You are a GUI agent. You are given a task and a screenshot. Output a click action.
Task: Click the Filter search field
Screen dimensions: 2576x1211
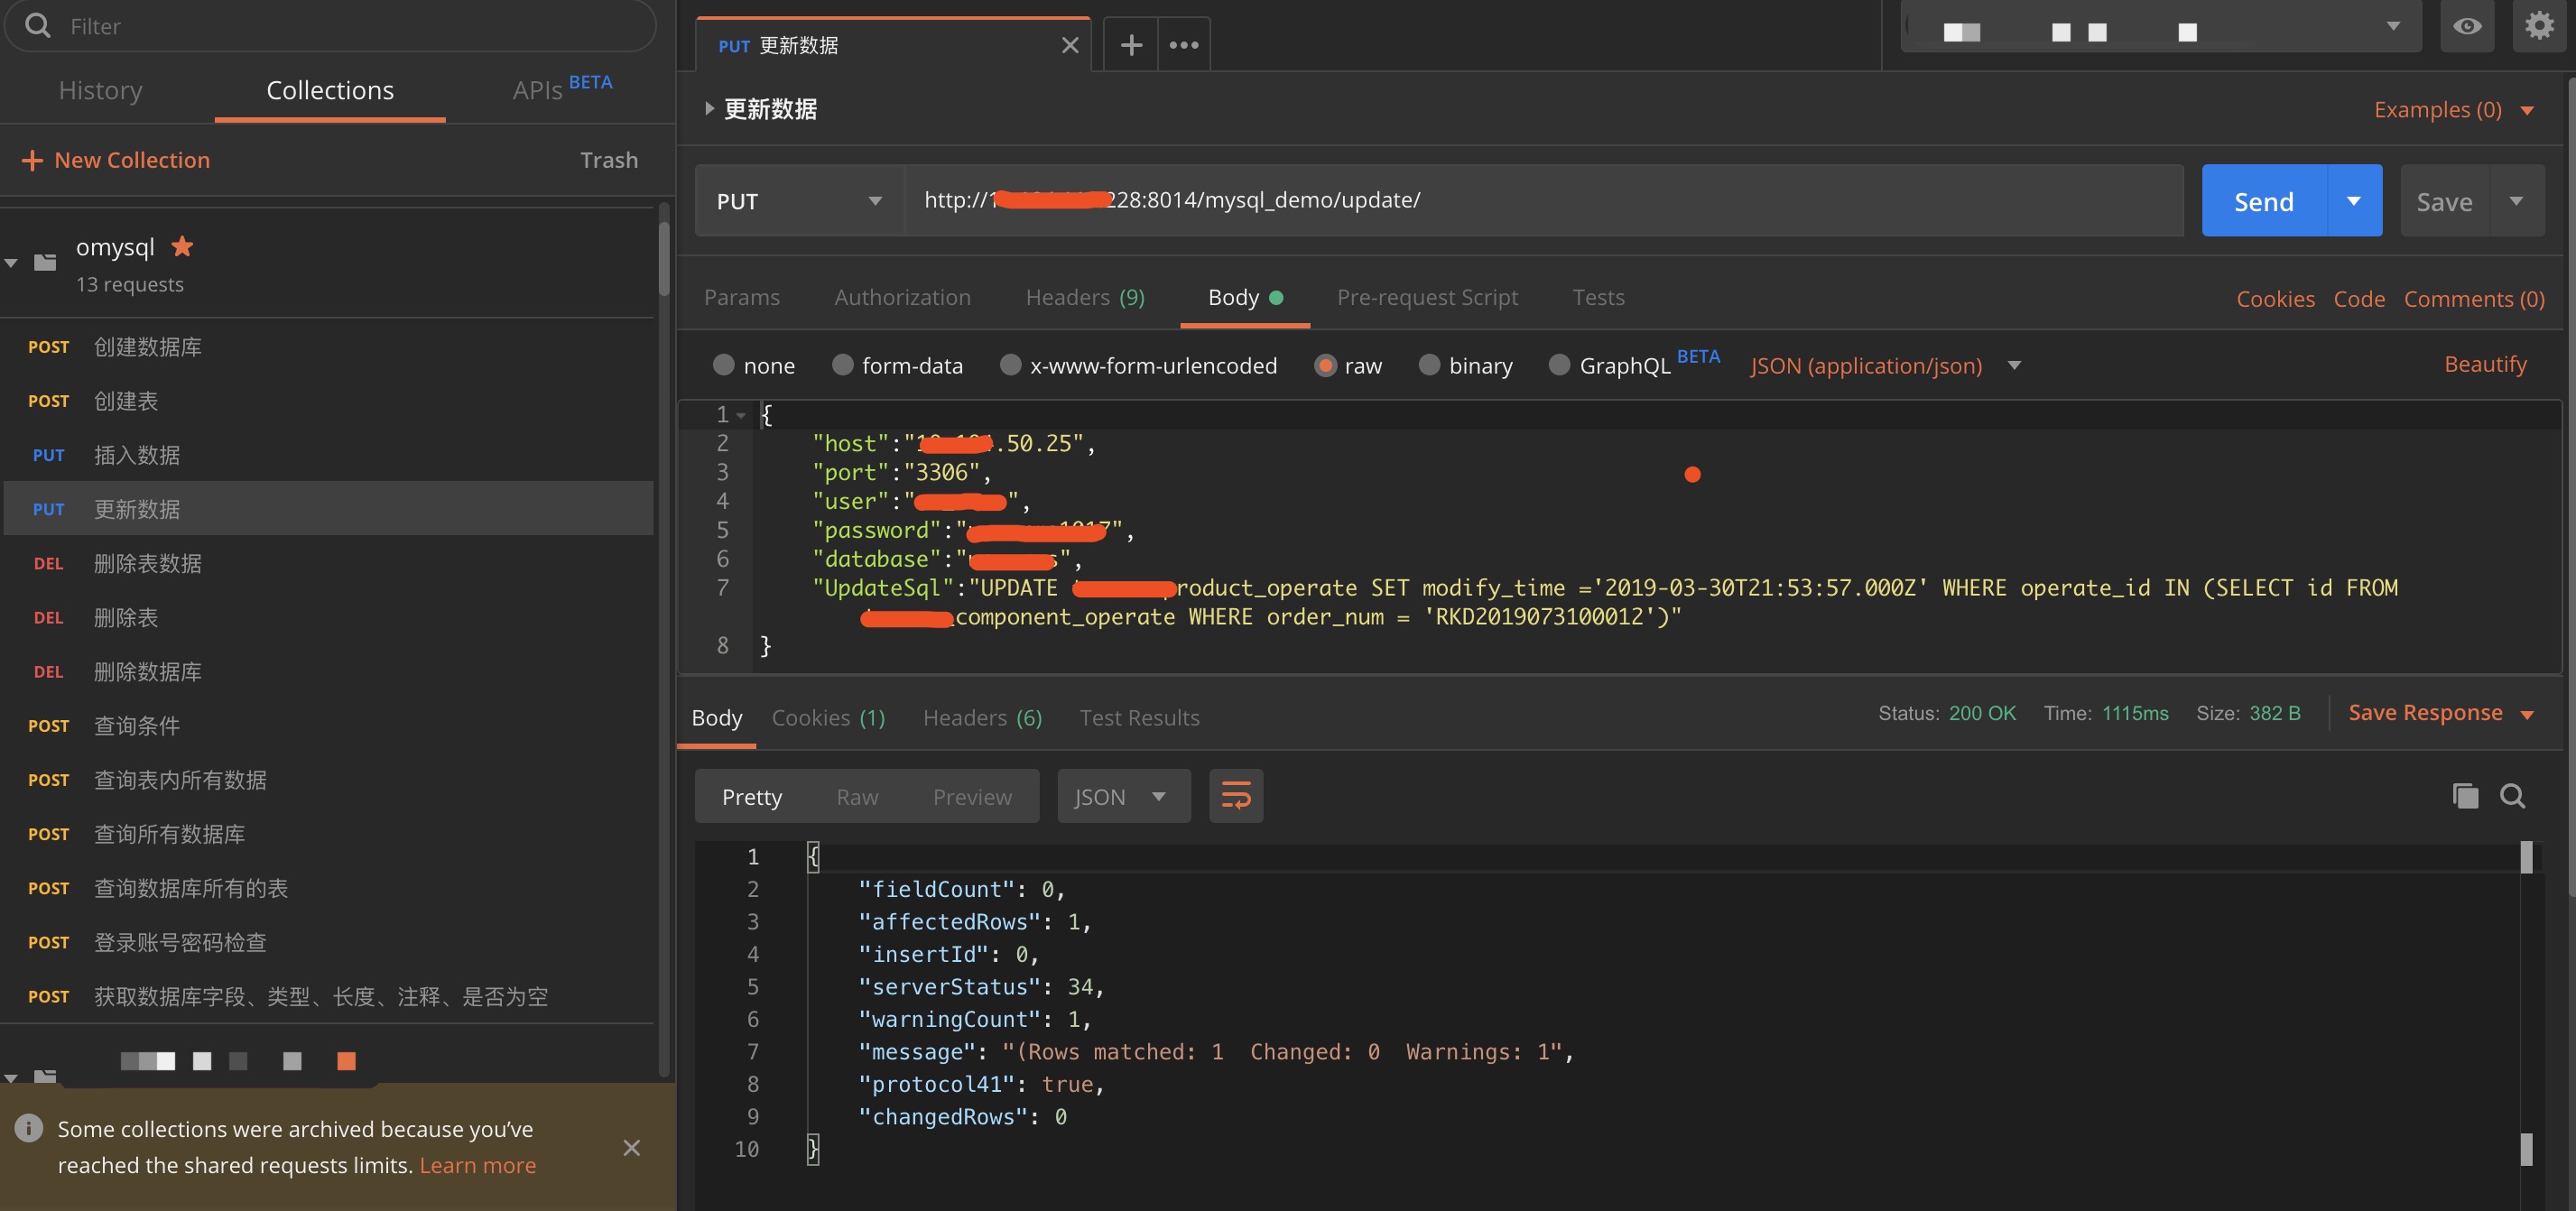(330, 25)
